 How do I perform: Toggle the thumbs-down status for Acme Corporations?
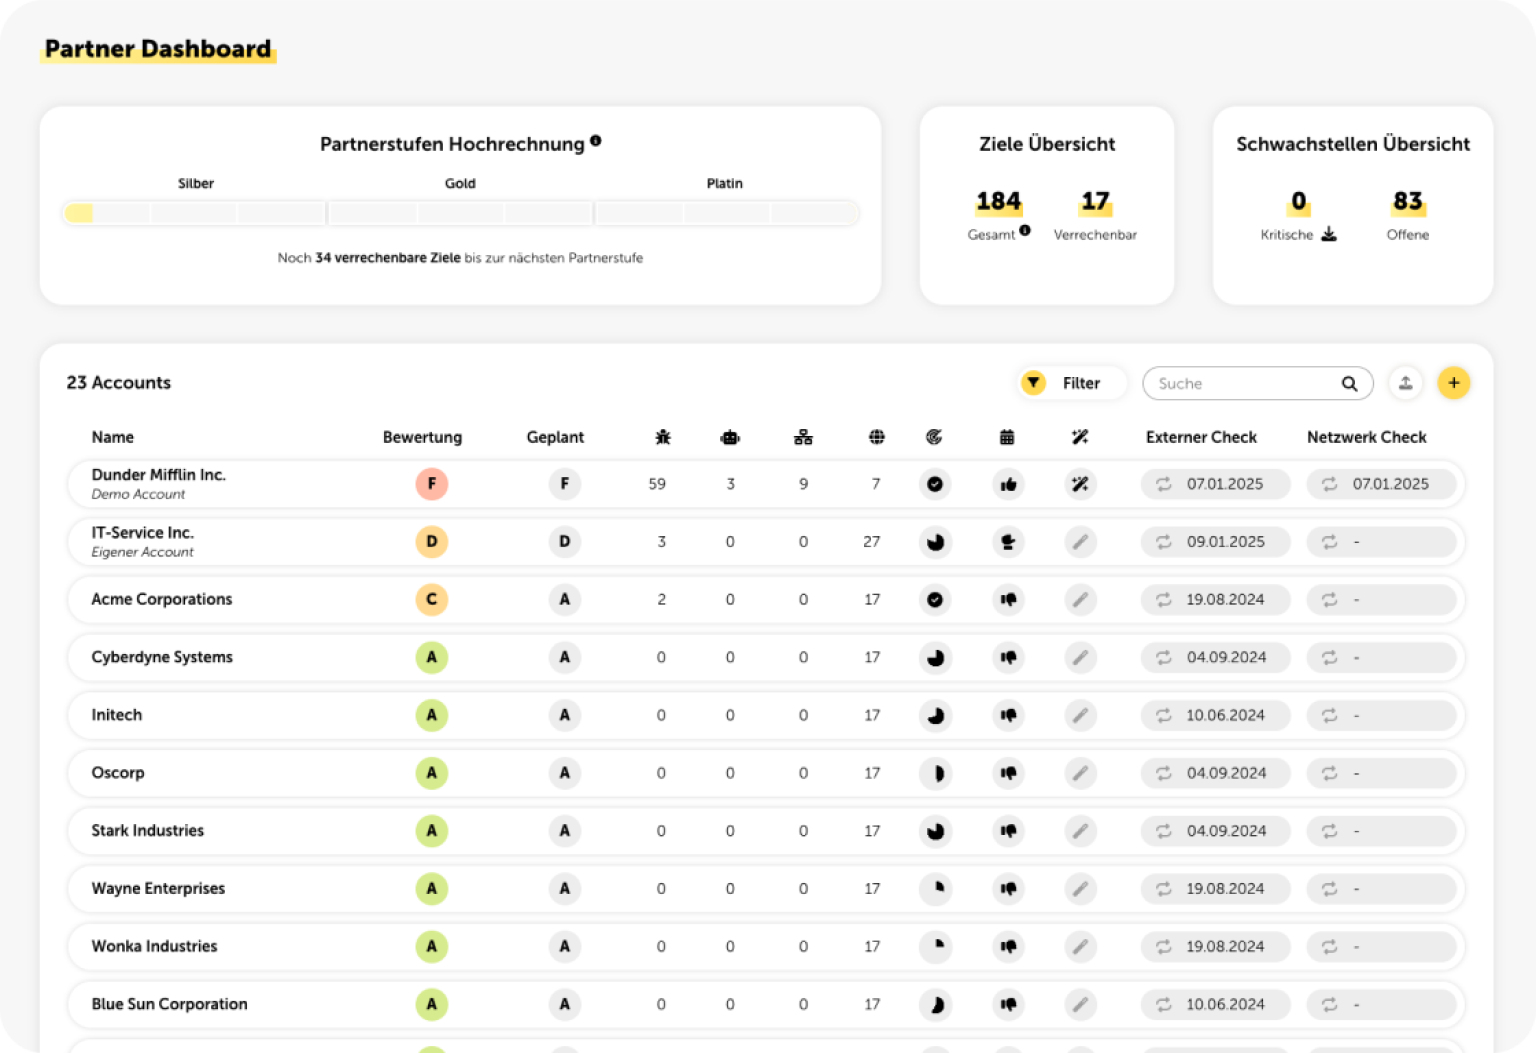(1008, 600)
